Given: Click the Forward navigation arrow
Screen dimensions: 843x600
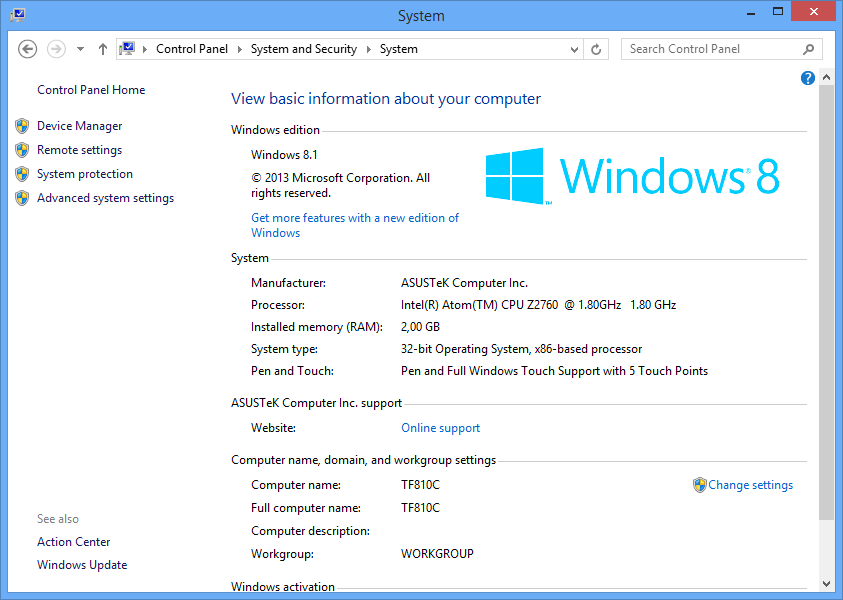Looking at the screenshot, I should [56, 49].
